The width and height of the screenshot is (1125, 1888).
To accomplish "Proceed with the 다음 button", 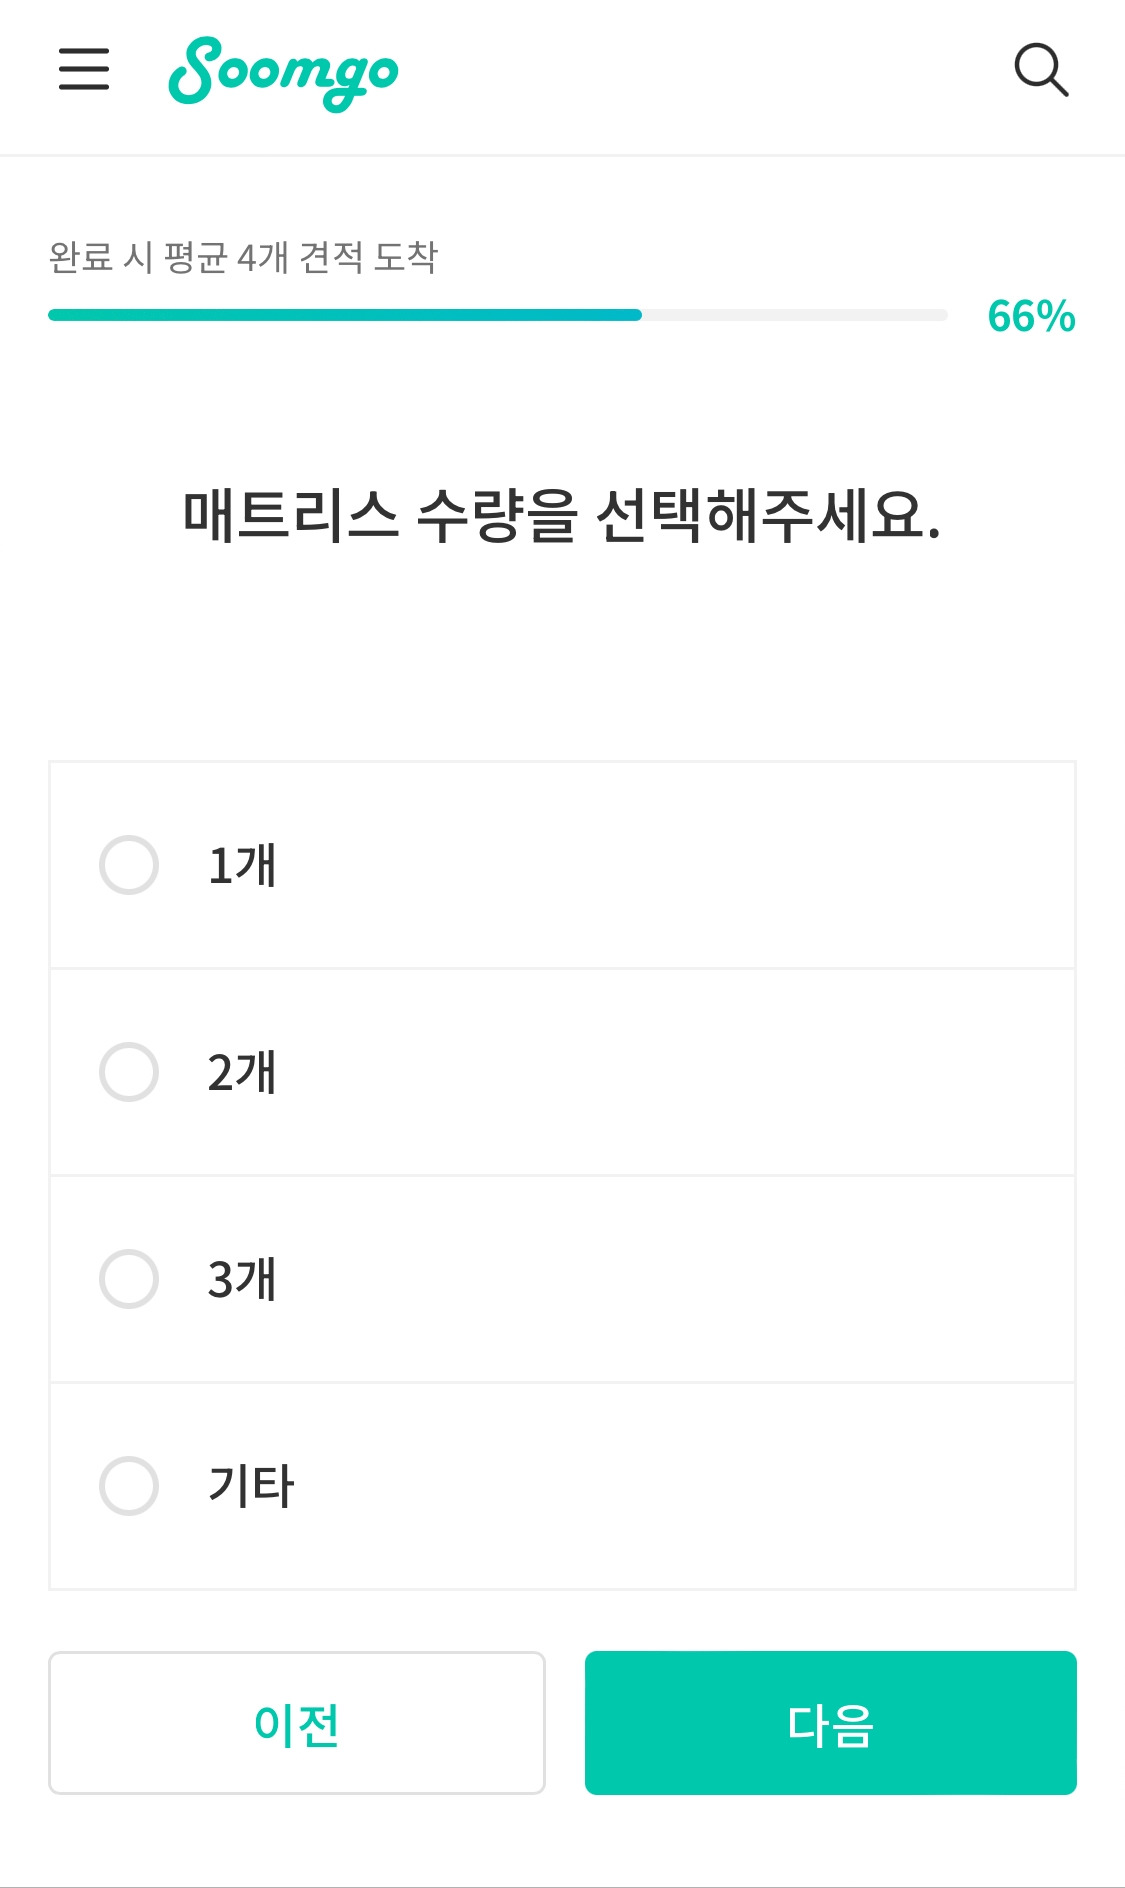I will click(830, 1723).
